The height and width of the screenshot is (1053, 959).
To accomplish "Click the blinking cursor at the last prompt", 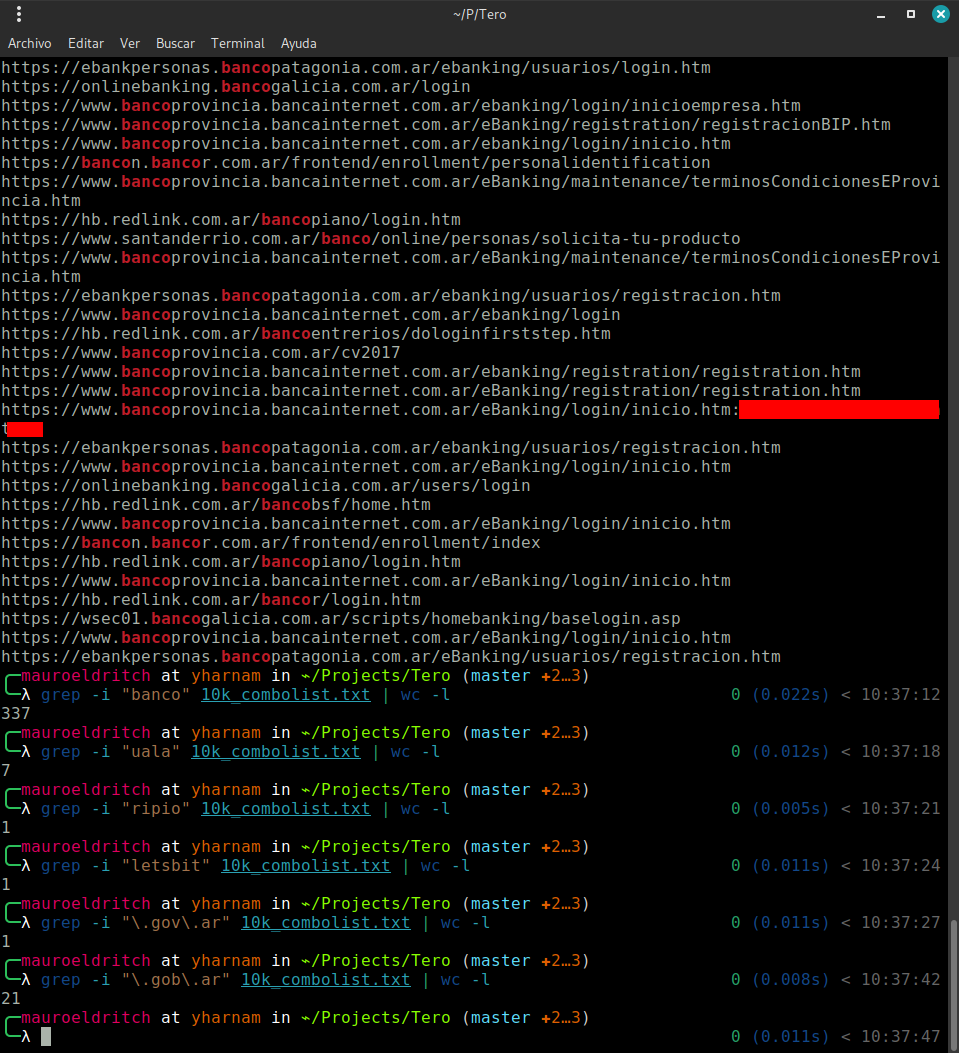I will pyautogui.click(x=46, y=1036).
